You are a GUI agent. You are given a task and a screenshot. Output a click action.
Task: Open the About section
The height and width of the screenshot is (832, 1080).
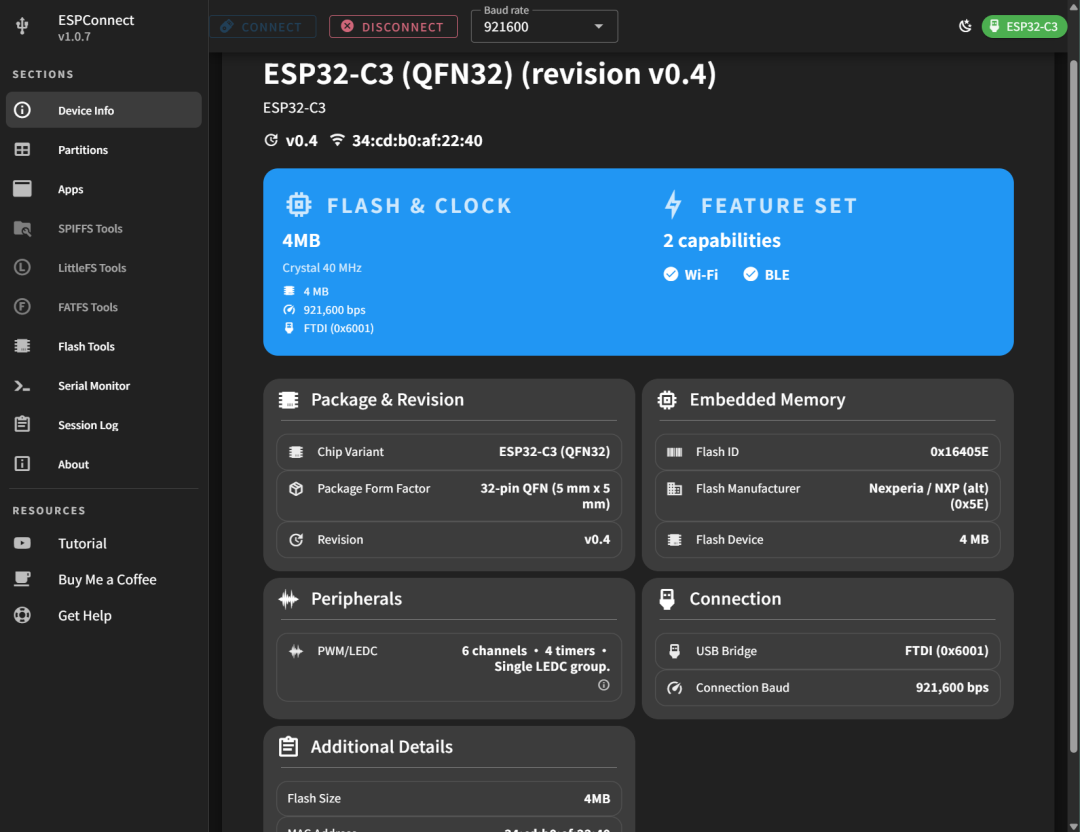(x=73, y=464)
